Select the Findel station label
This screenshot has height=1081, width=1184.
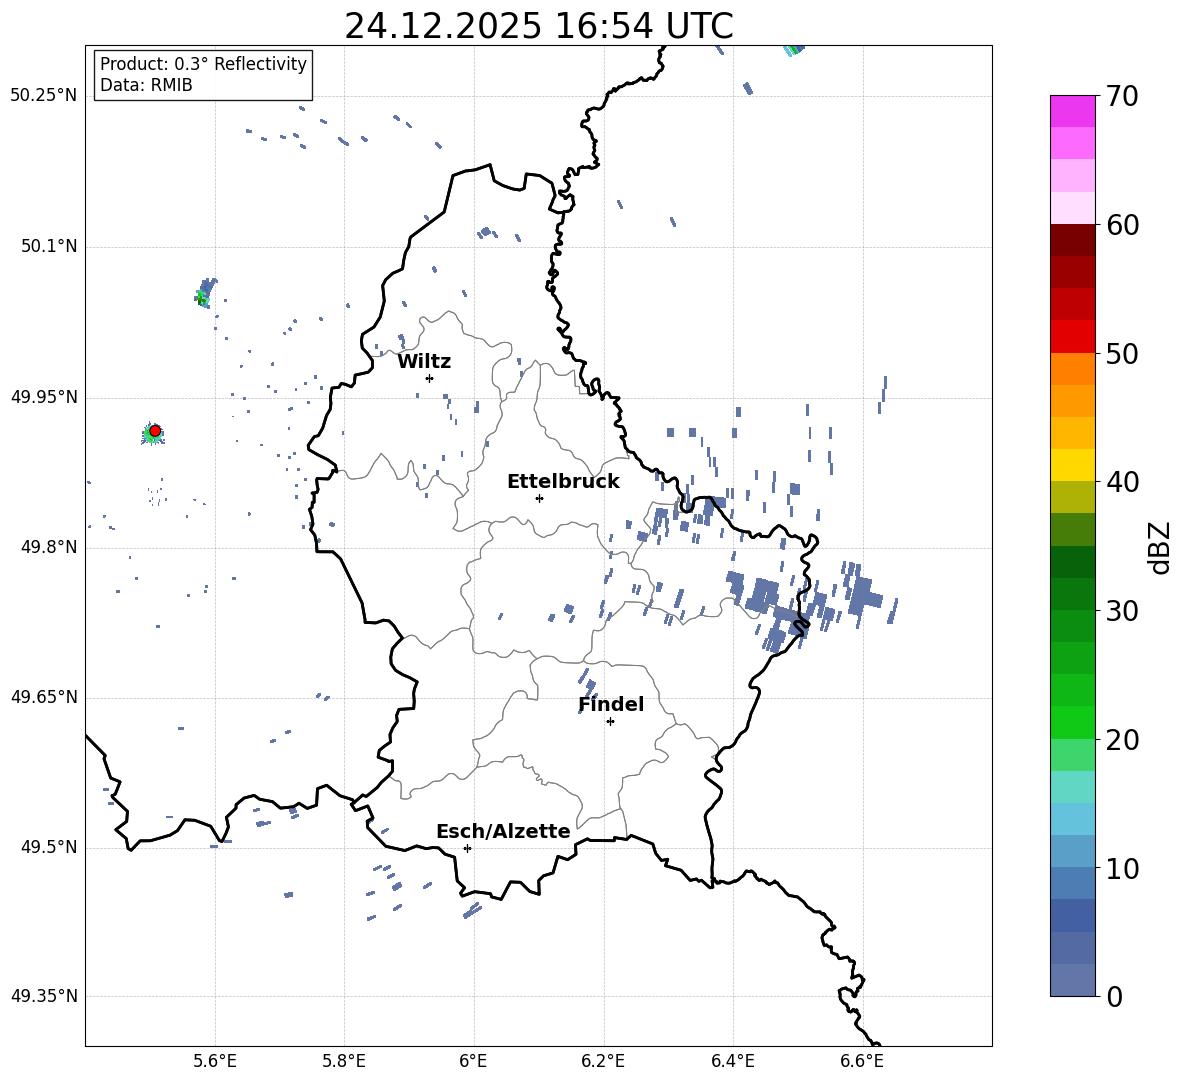coord(611,704)
